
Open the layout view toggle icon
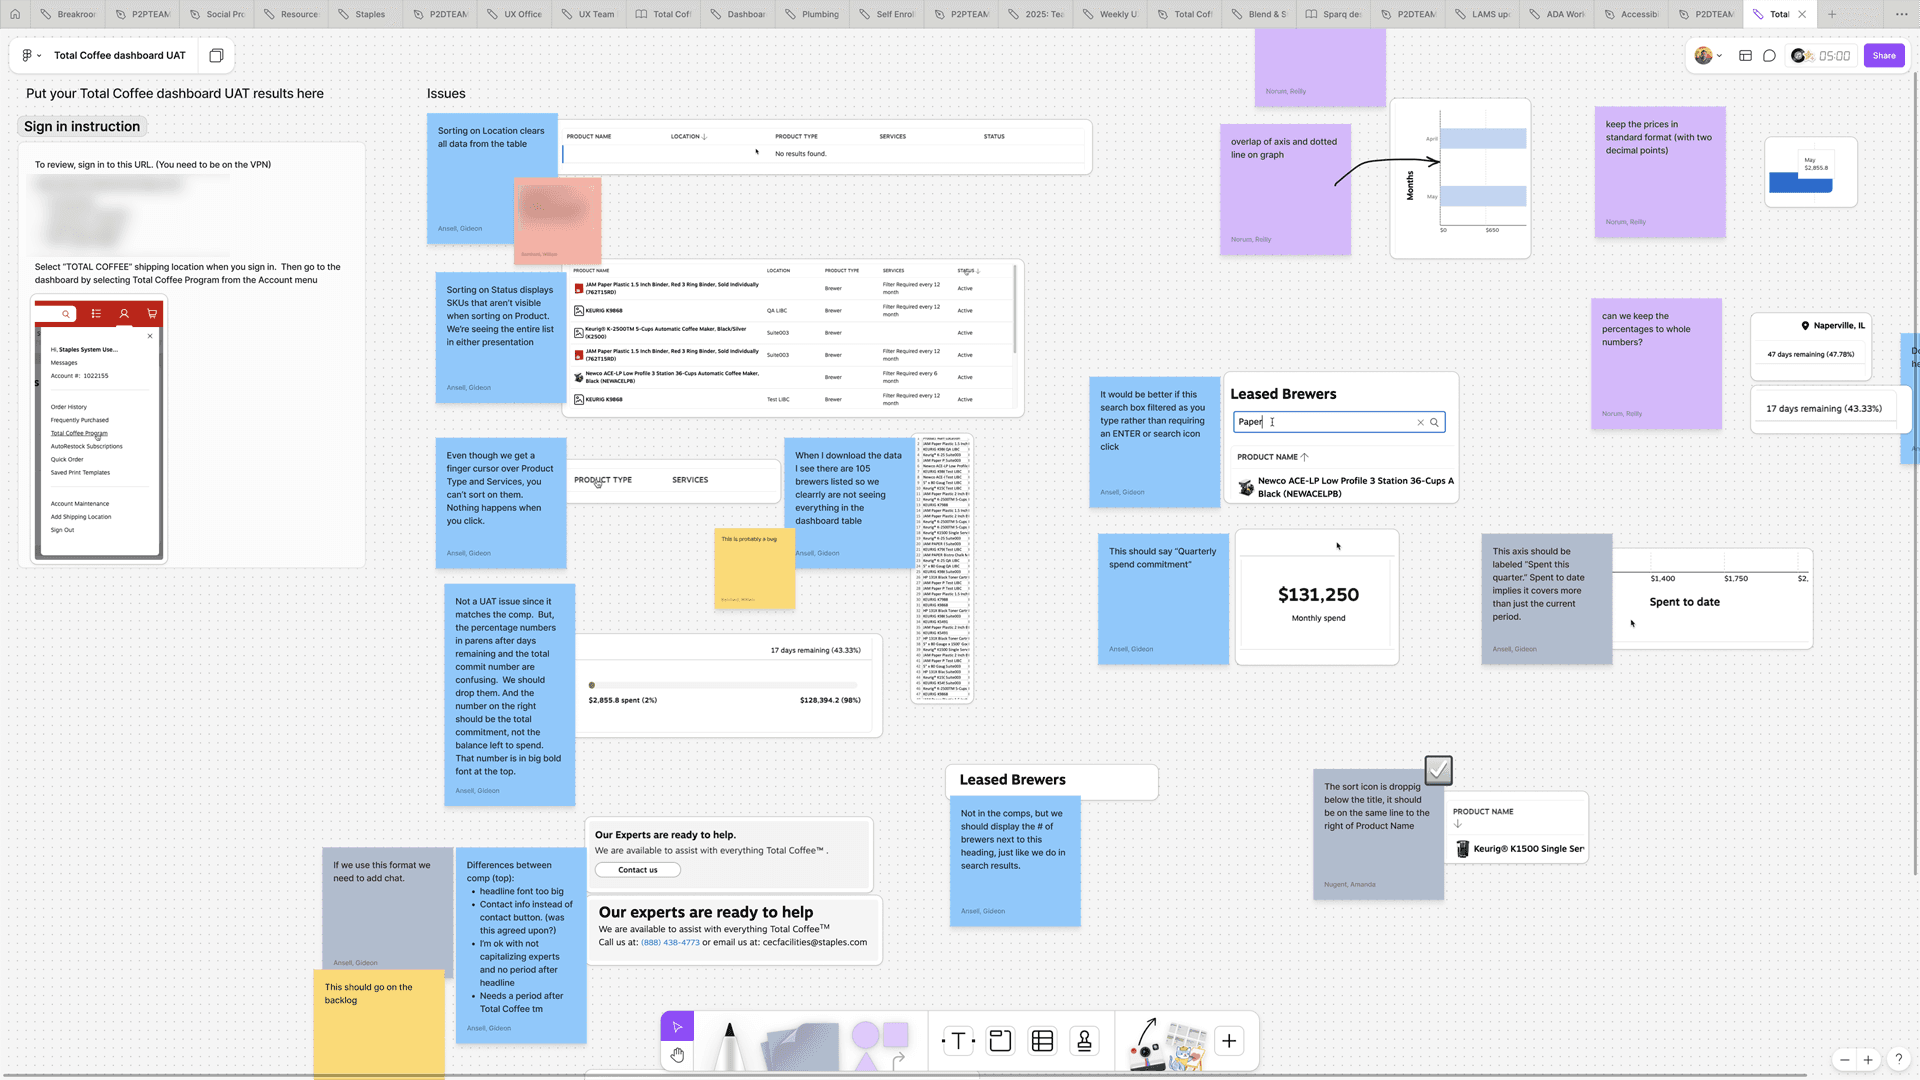click(1745, 56)
